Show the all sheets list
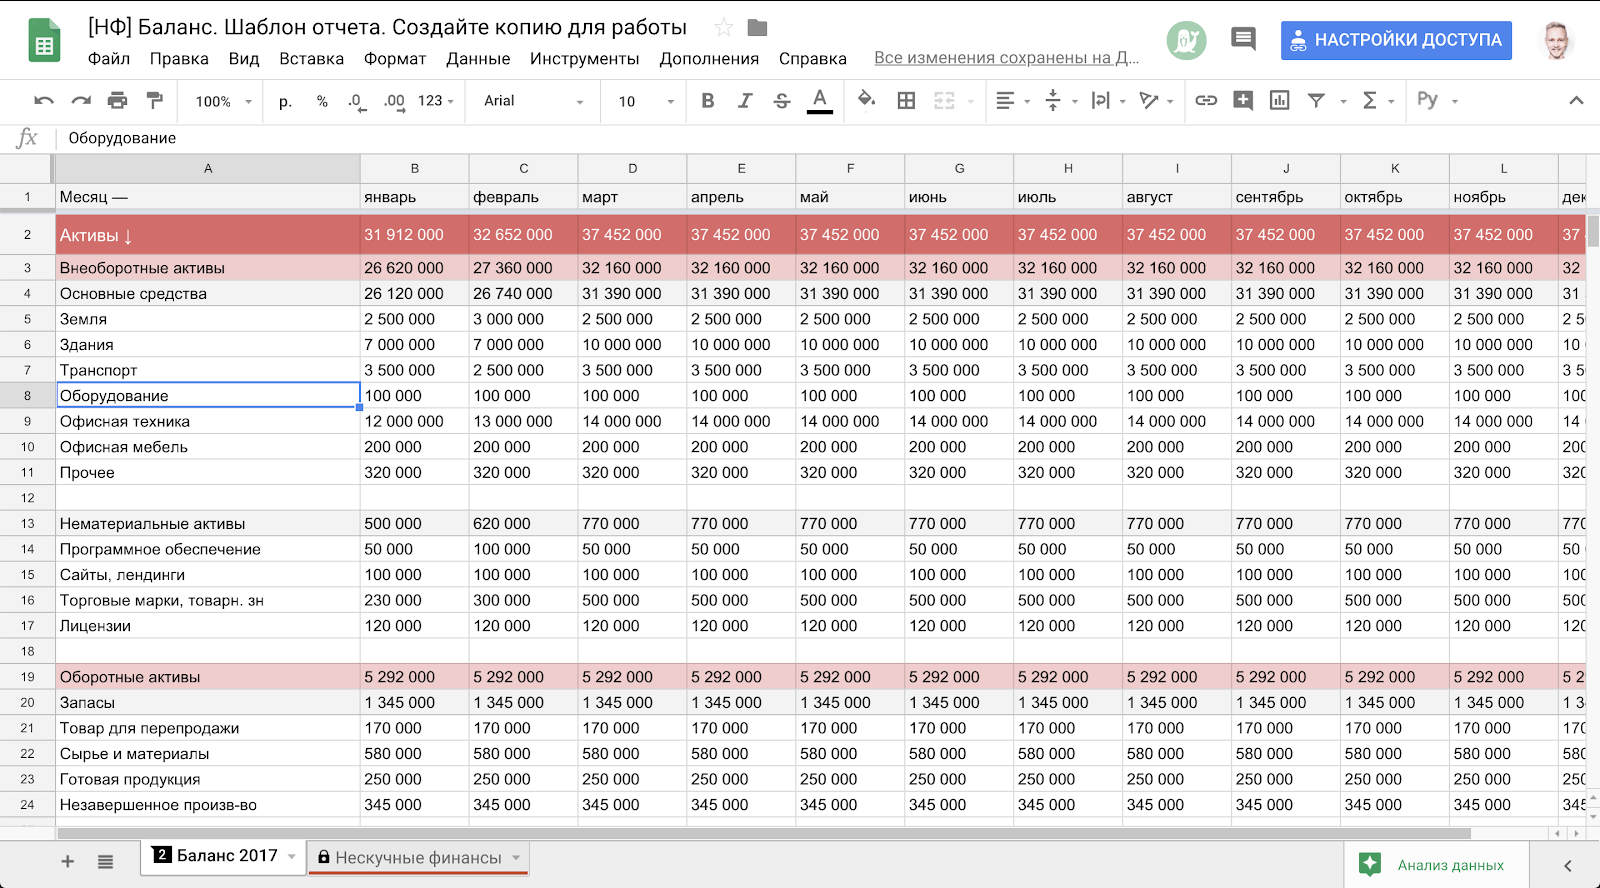The height and width of the screenshot is (888, 1600). (105, 862)
